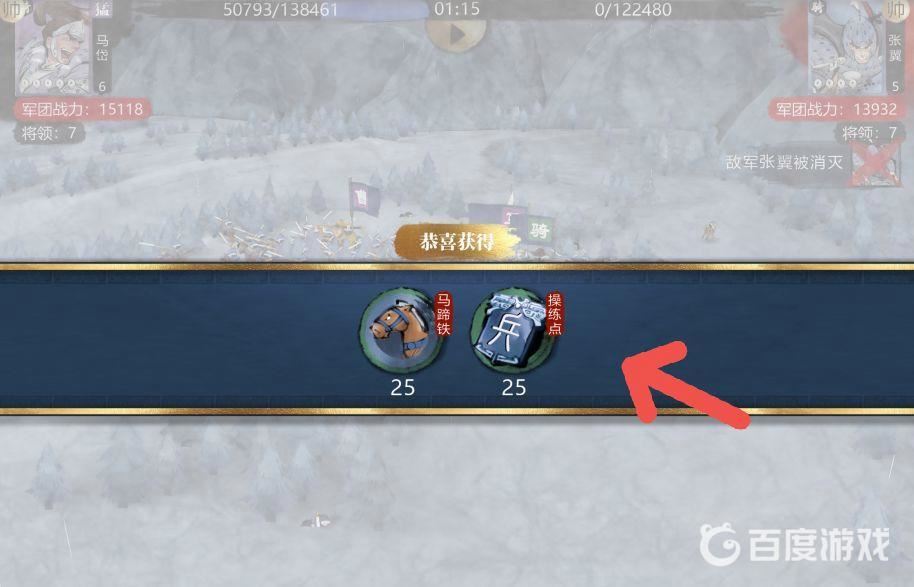Tap the 敌军张翼被消灭 notification

click(x=785, y=162)
